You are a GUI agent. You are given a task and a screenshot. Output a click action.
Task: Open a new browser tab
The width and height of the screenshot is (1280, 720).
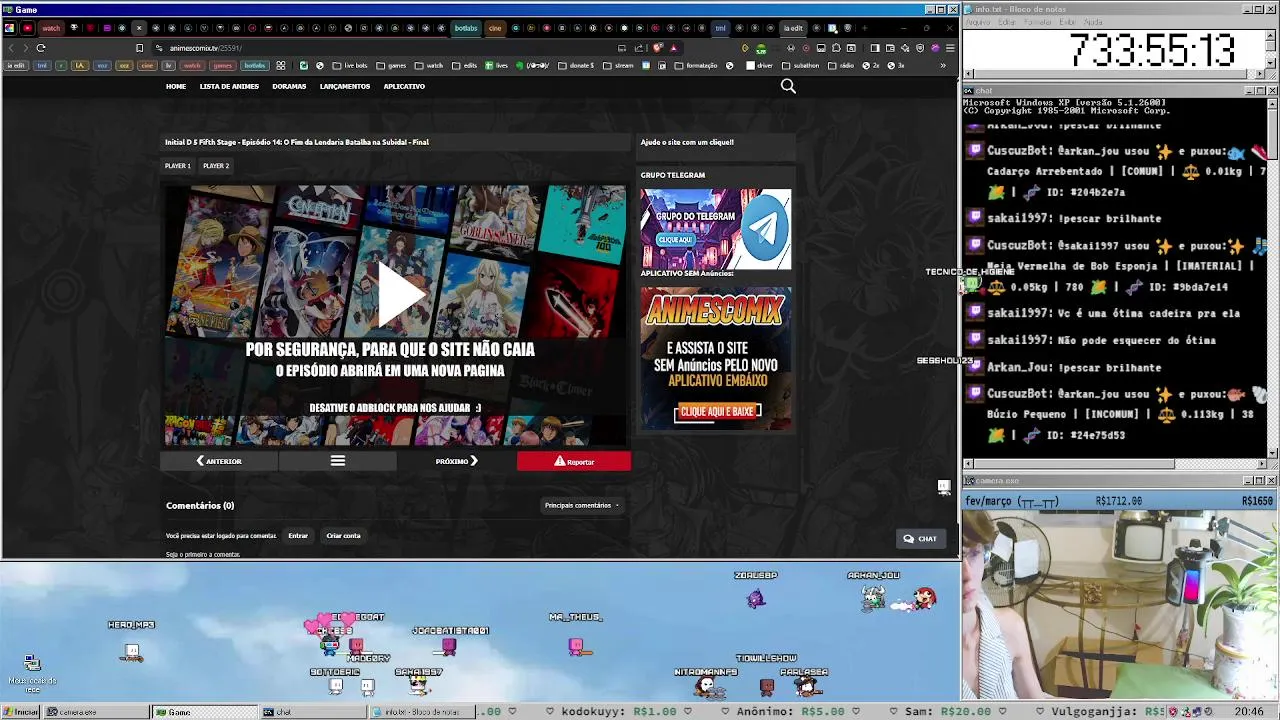(x=864, y=28)
